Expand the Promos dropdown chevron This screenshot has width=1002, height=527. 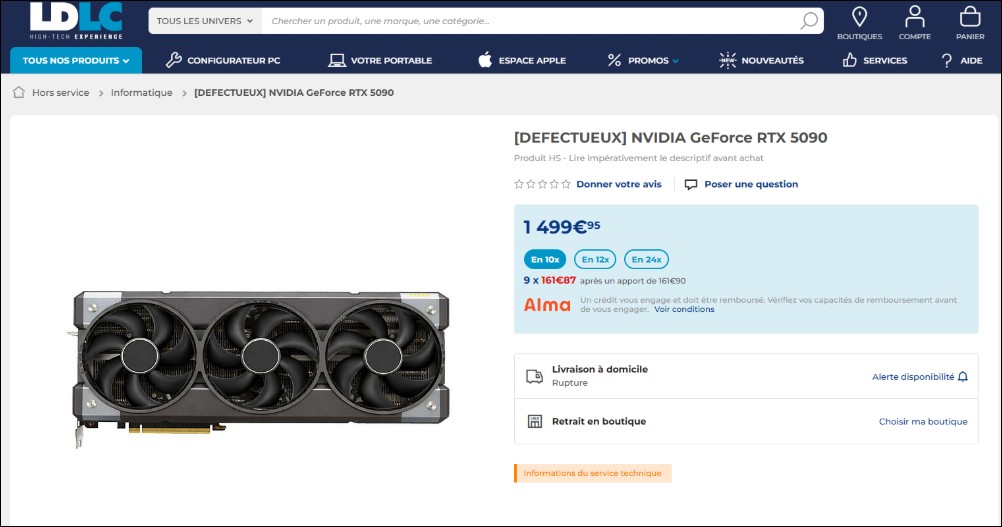[x=675, y=61]
